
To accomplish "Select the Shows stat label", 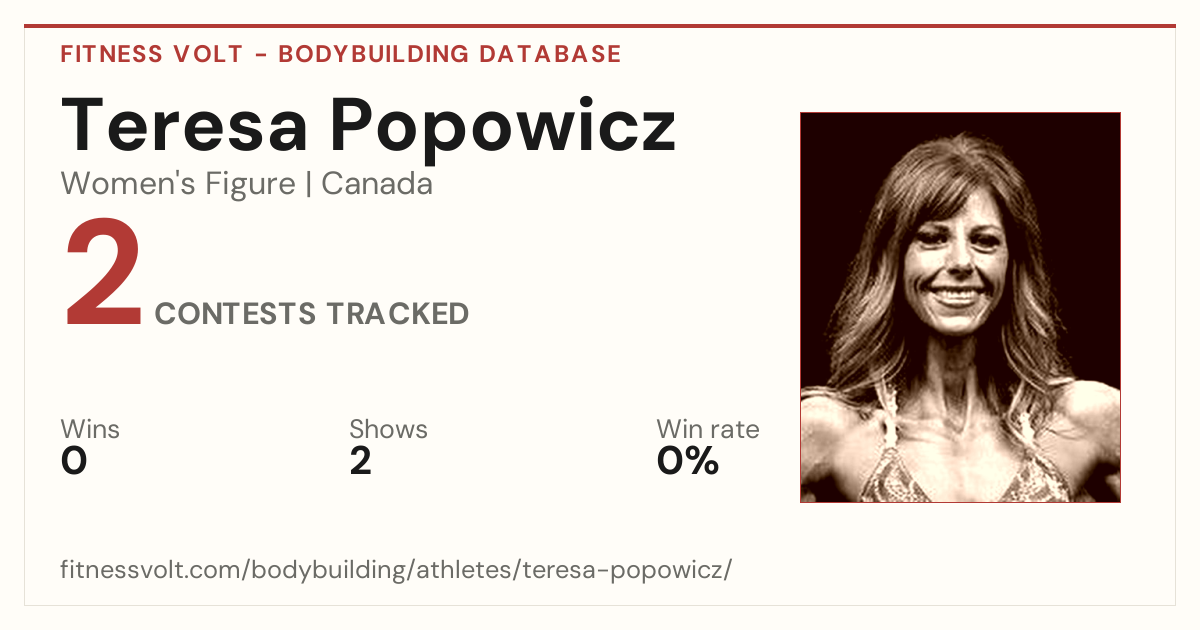I will pos(388,429).
